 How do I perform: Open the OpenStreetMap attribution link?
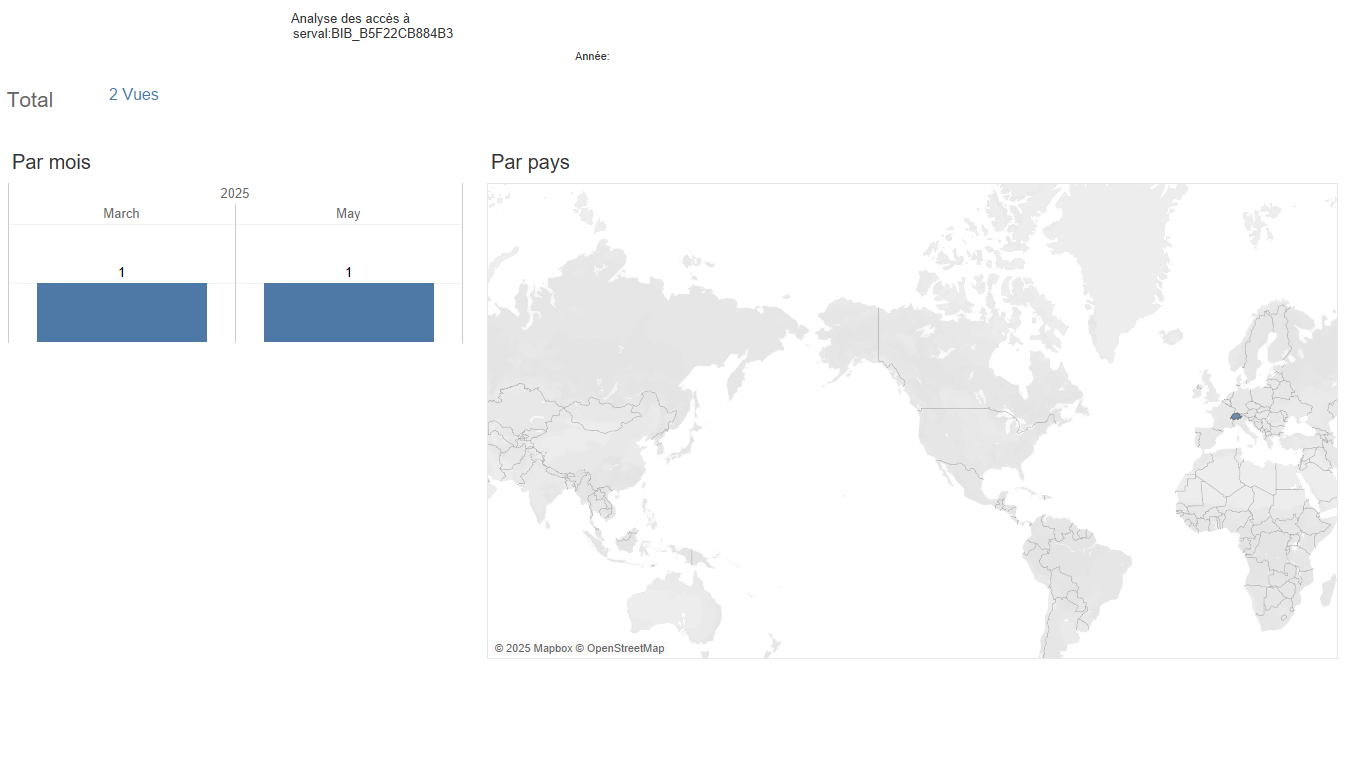coord(625,649)
